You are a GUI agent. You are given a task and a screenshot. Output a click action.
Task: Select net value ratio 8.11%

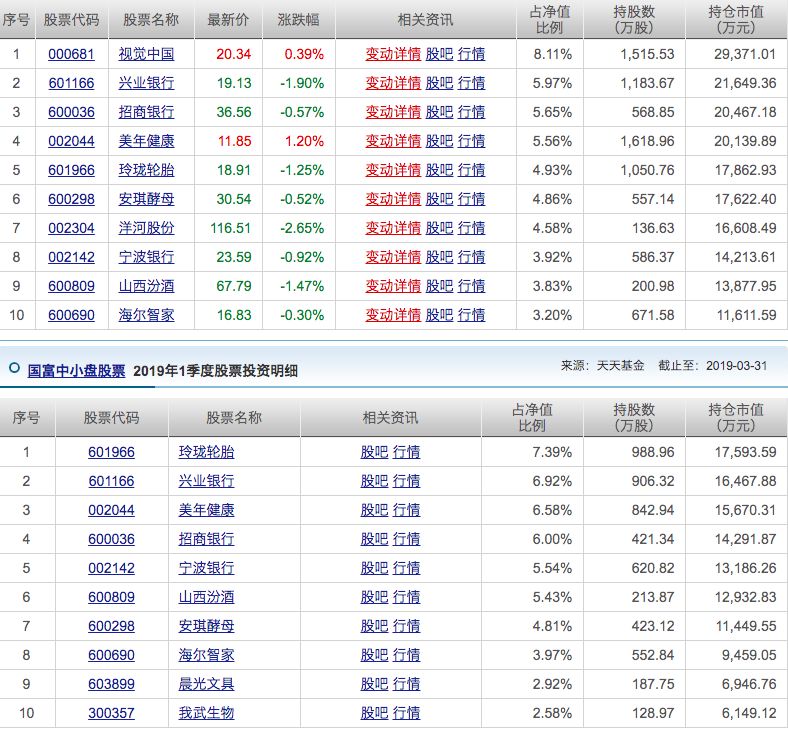(x=552, y=54)
